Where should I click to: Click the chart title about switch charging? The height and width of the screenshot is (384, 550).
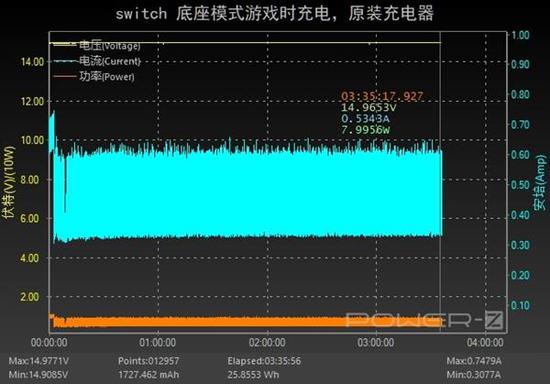click(275, 14)
